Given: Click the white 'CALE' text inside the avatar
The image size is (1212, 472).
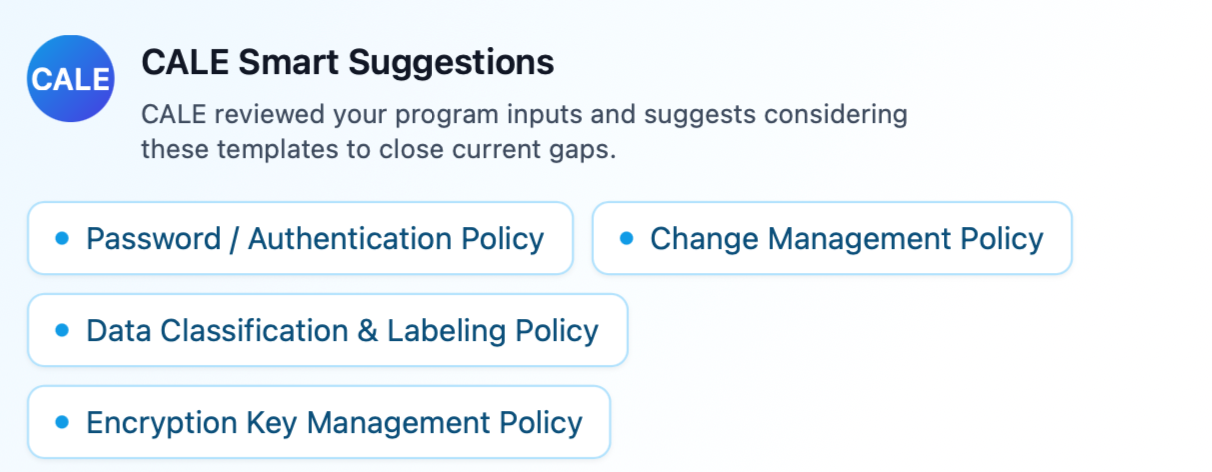Looking at the screenshot, I should 70,80.
